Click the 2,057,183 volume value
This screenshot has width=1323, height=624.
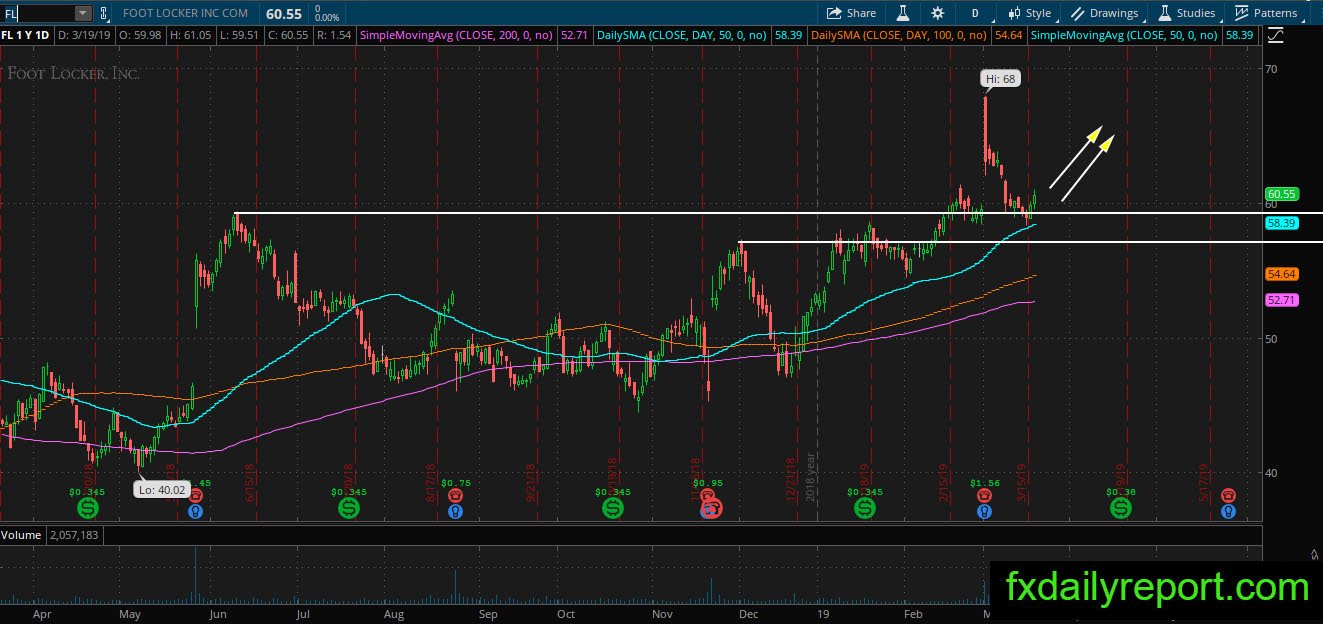coord(73,536)
